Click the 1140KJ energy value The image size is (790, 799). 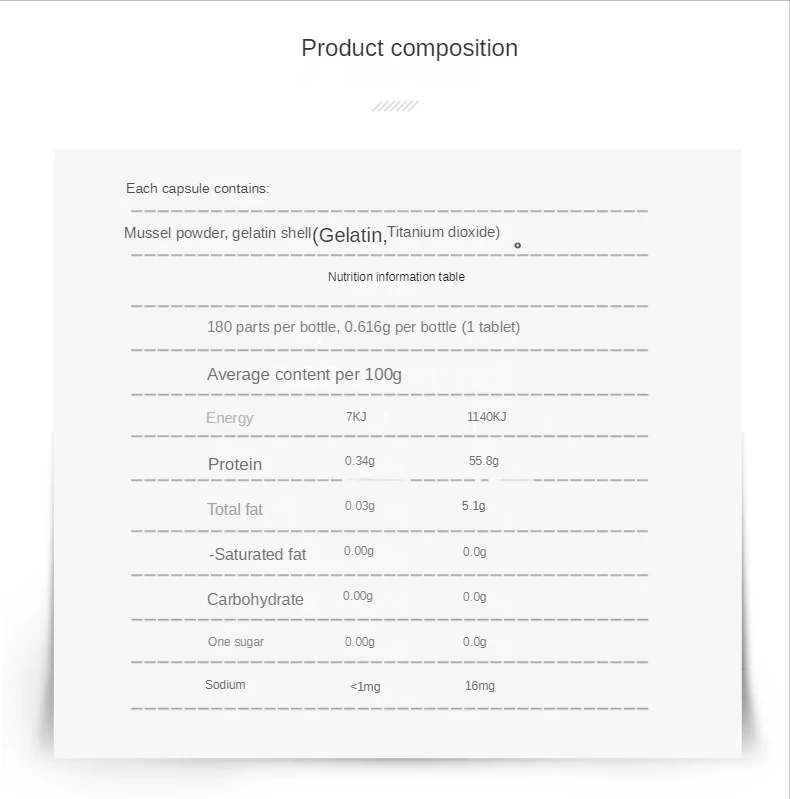[486, 417]
